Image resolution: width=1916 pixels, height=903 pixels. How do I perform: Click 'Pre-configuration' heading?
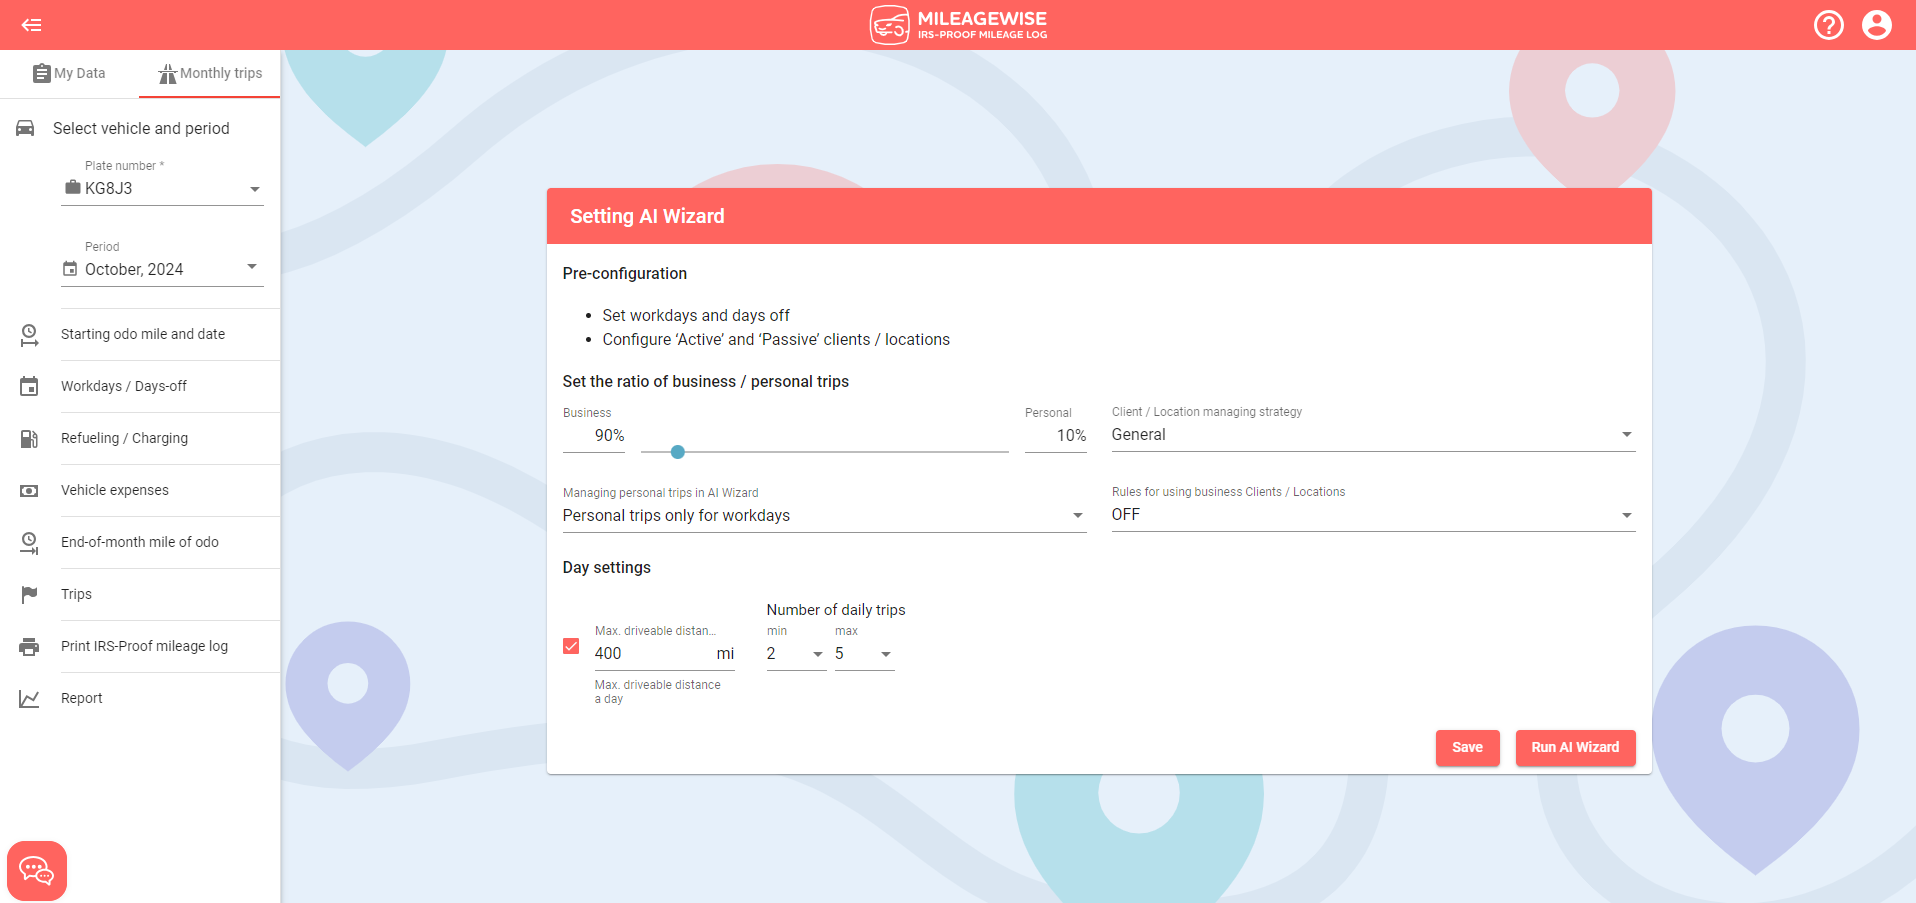(x=625, y=273)
